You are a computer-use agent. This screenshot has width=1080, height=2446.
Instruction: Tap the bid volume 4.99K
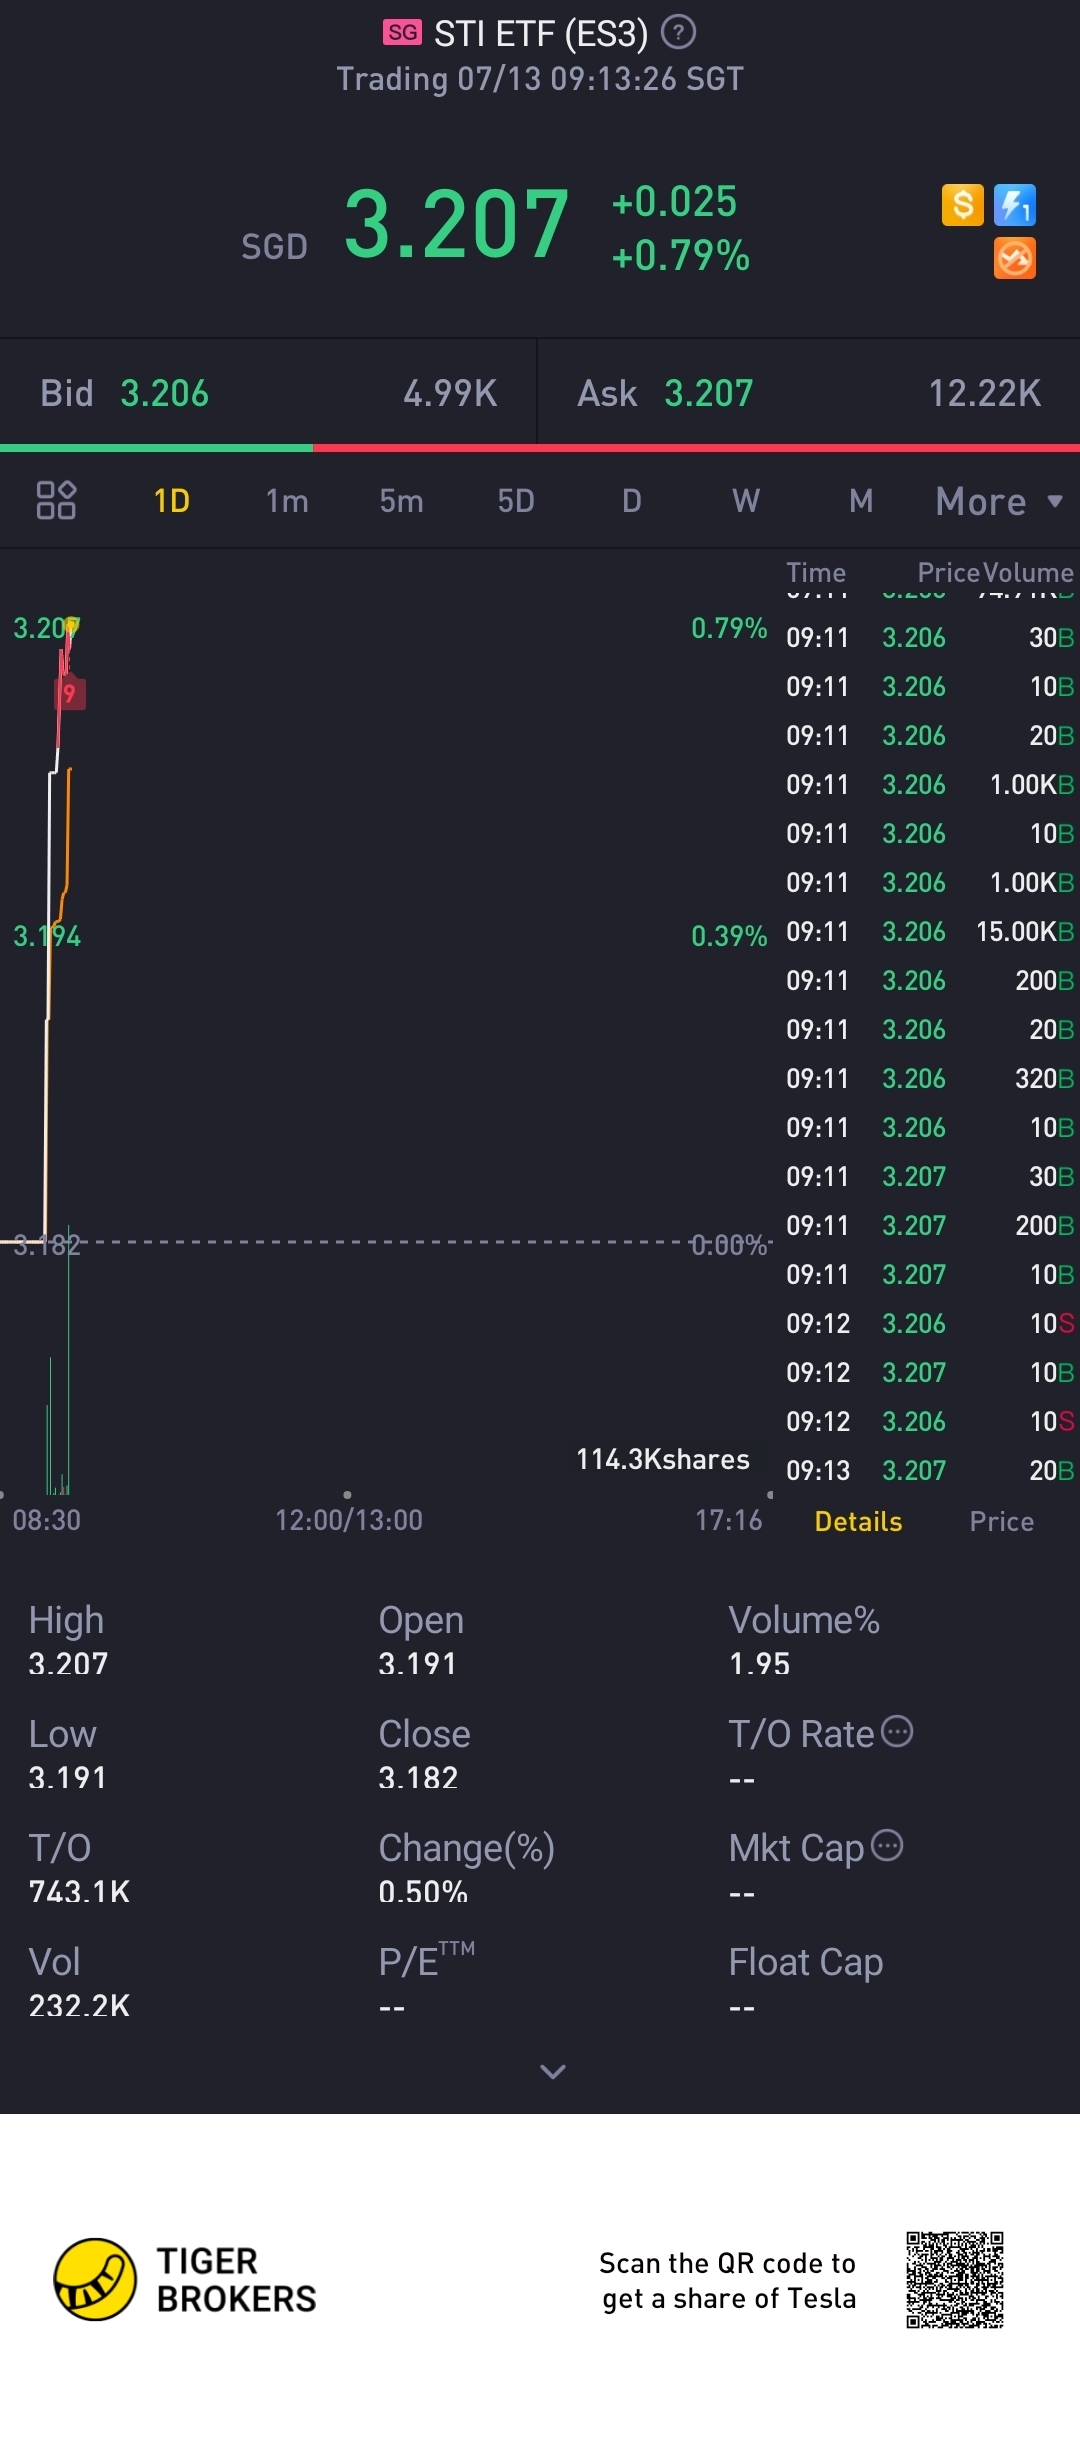450,394
